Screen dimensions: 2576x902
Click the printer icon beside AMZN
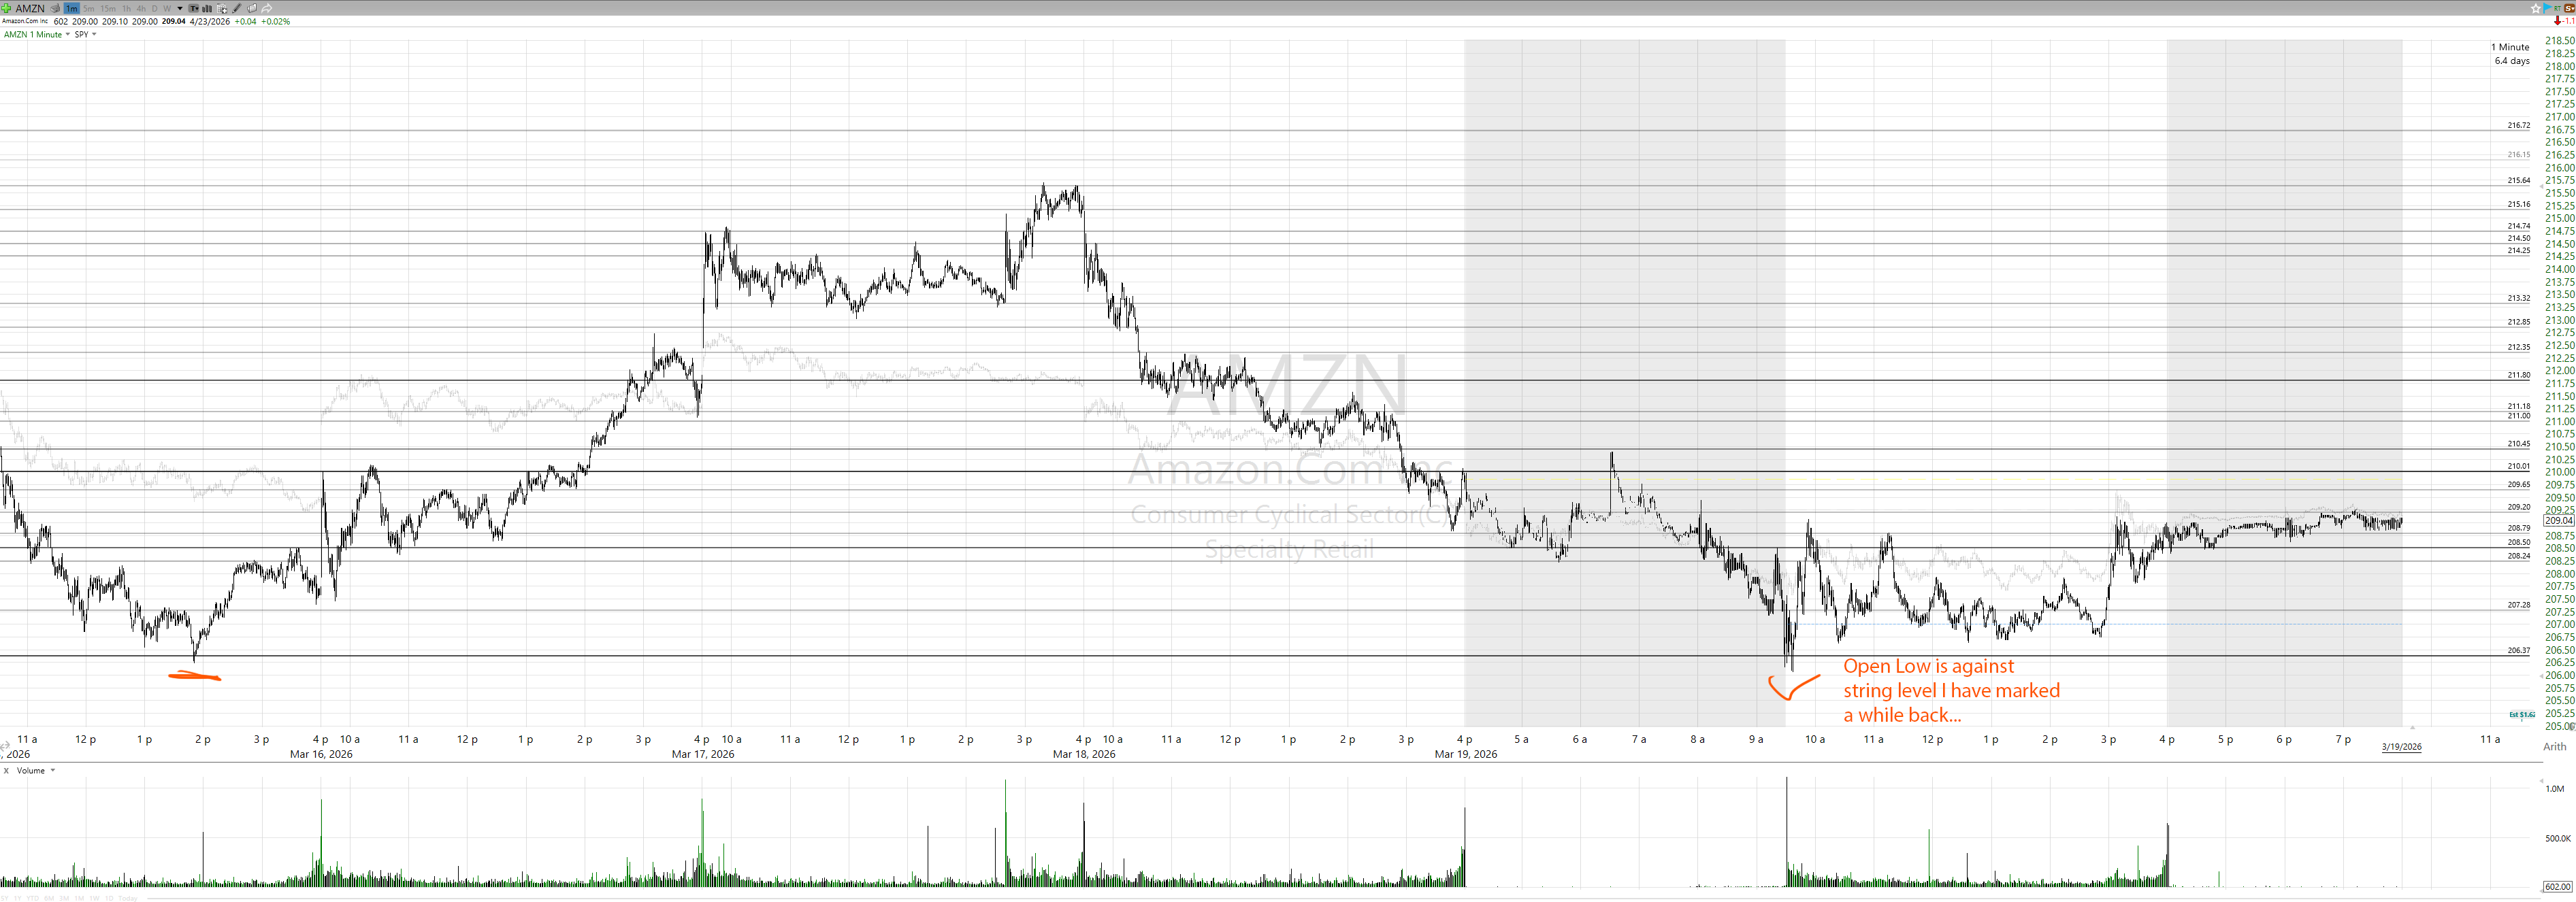tap(55, 8)
